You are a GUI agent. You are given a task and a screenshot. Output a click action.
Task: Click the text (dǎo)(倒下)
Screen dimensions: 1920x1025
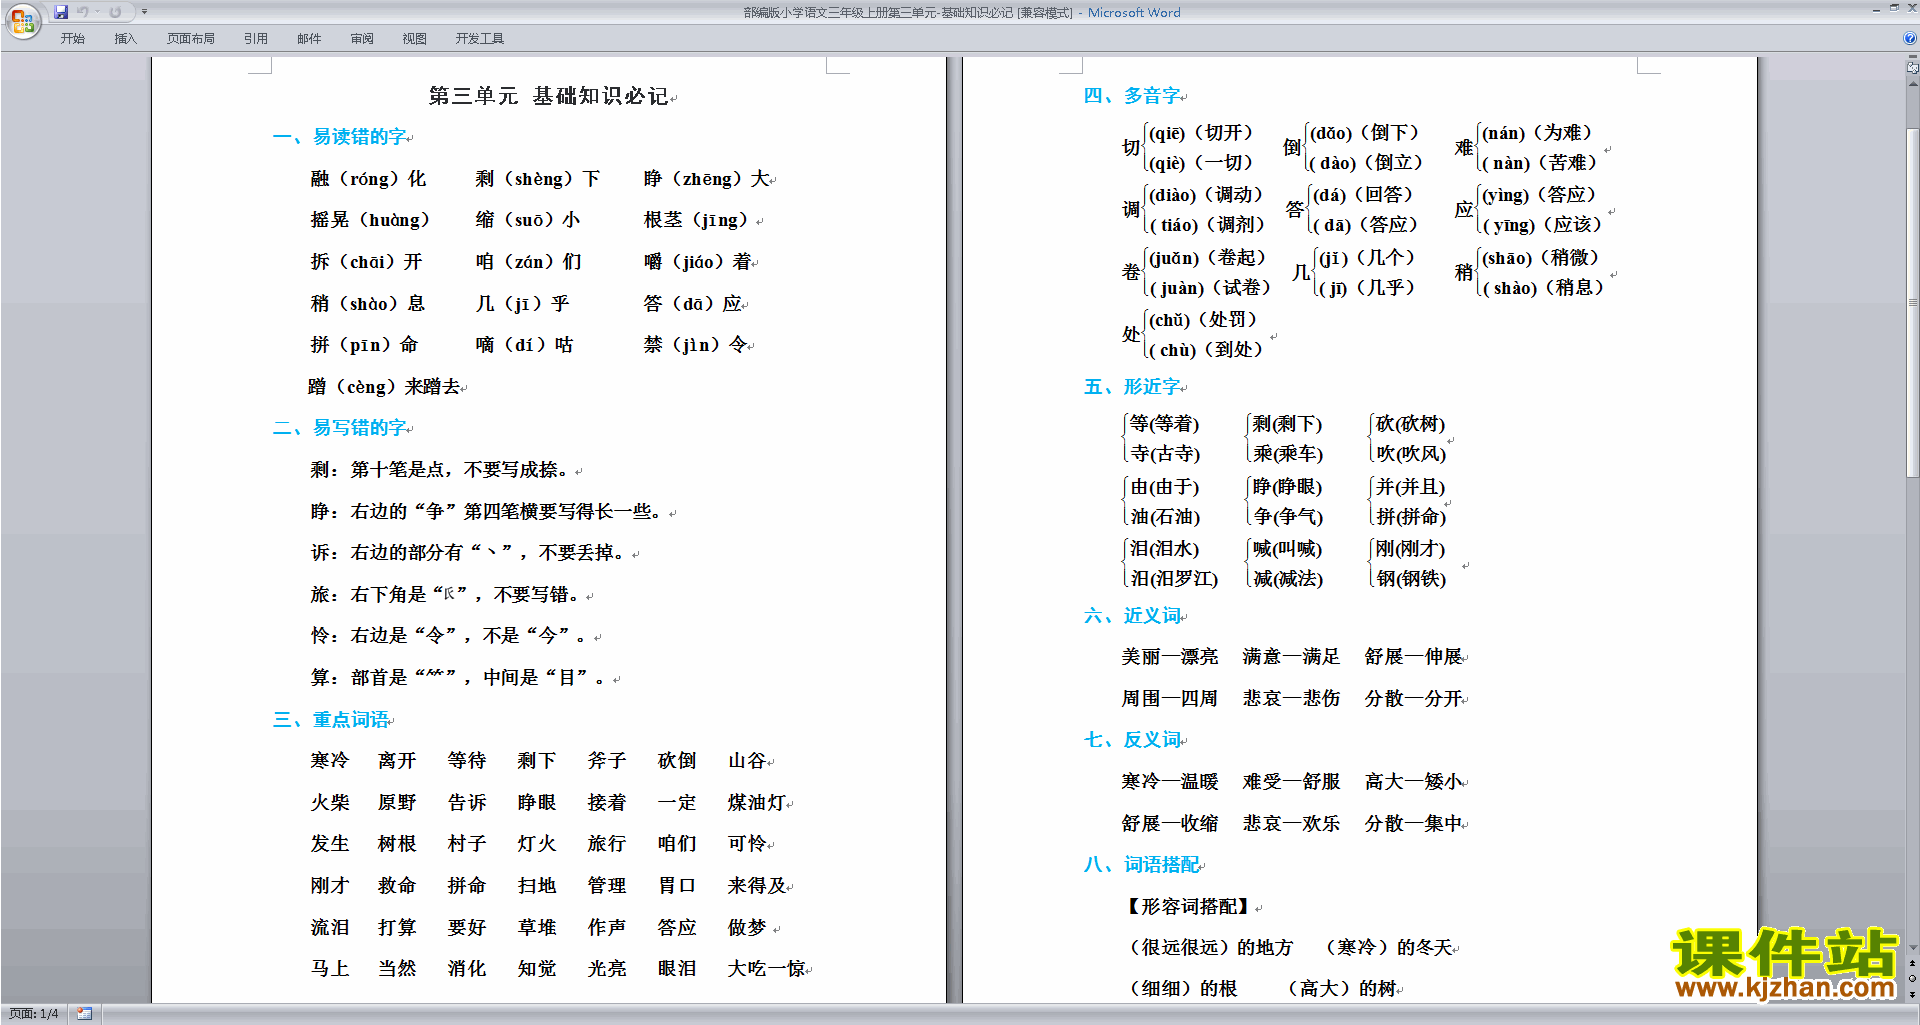(1364, 133)
